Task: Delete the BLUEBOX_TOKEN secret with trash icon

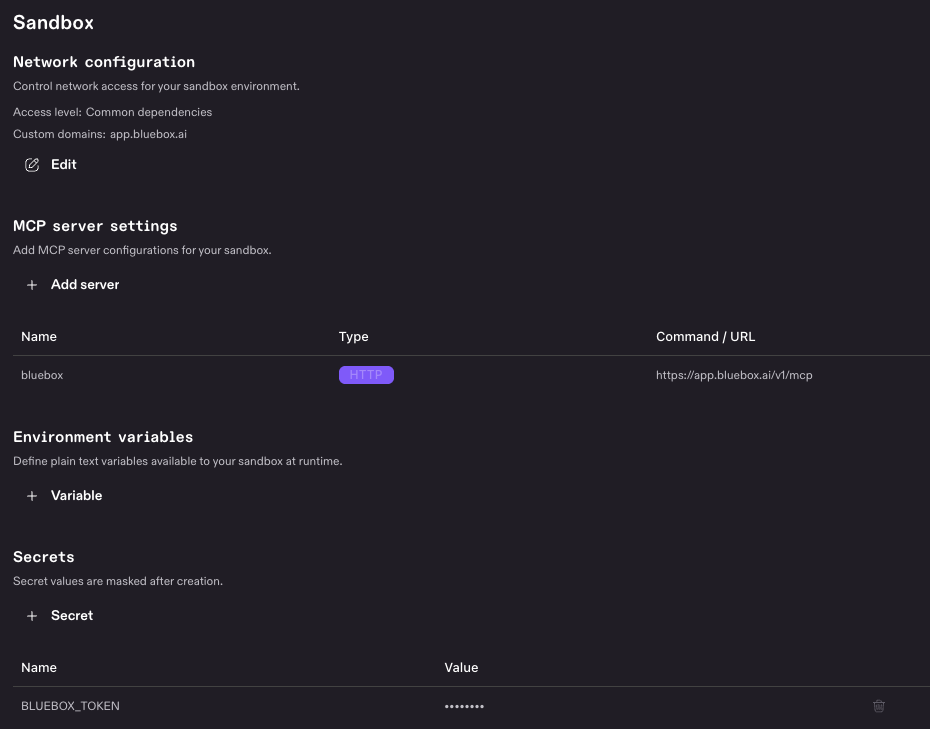Action: [879, 706]
